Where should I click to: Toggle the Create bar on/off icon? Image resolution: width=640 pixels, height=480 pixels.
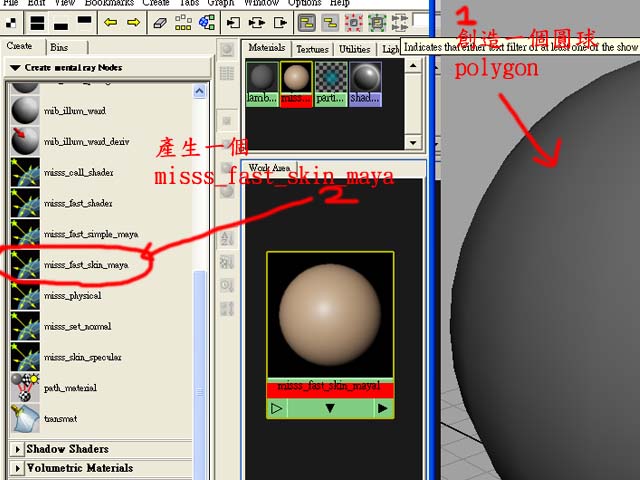click(x=11, y=22)
